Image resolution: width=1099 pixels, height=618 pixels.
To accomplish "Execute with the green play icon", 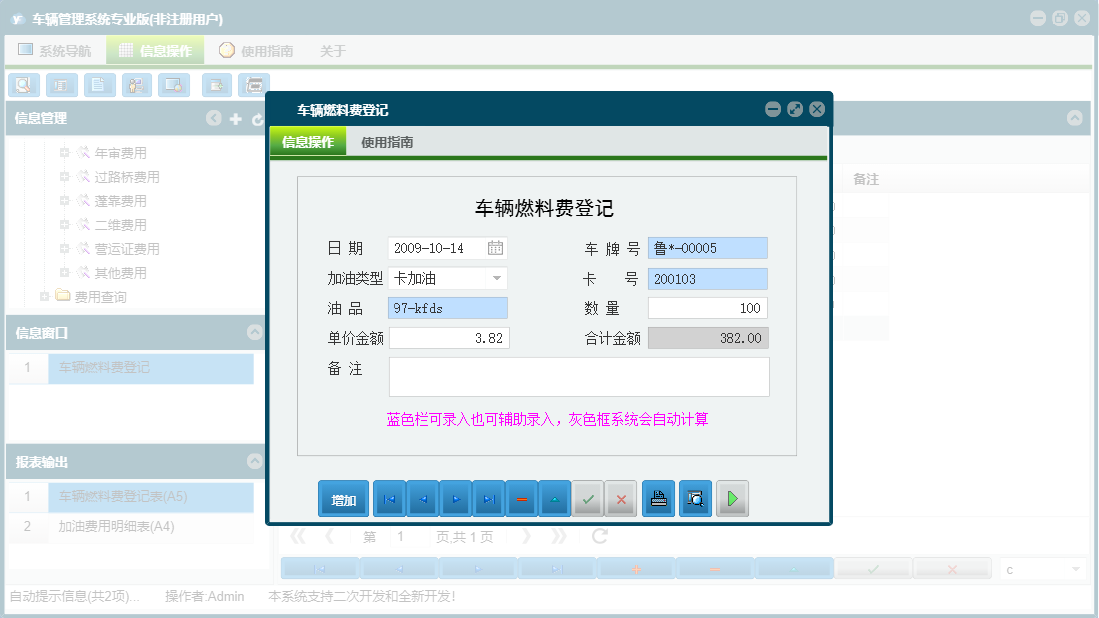I will (x=732, y=498).
